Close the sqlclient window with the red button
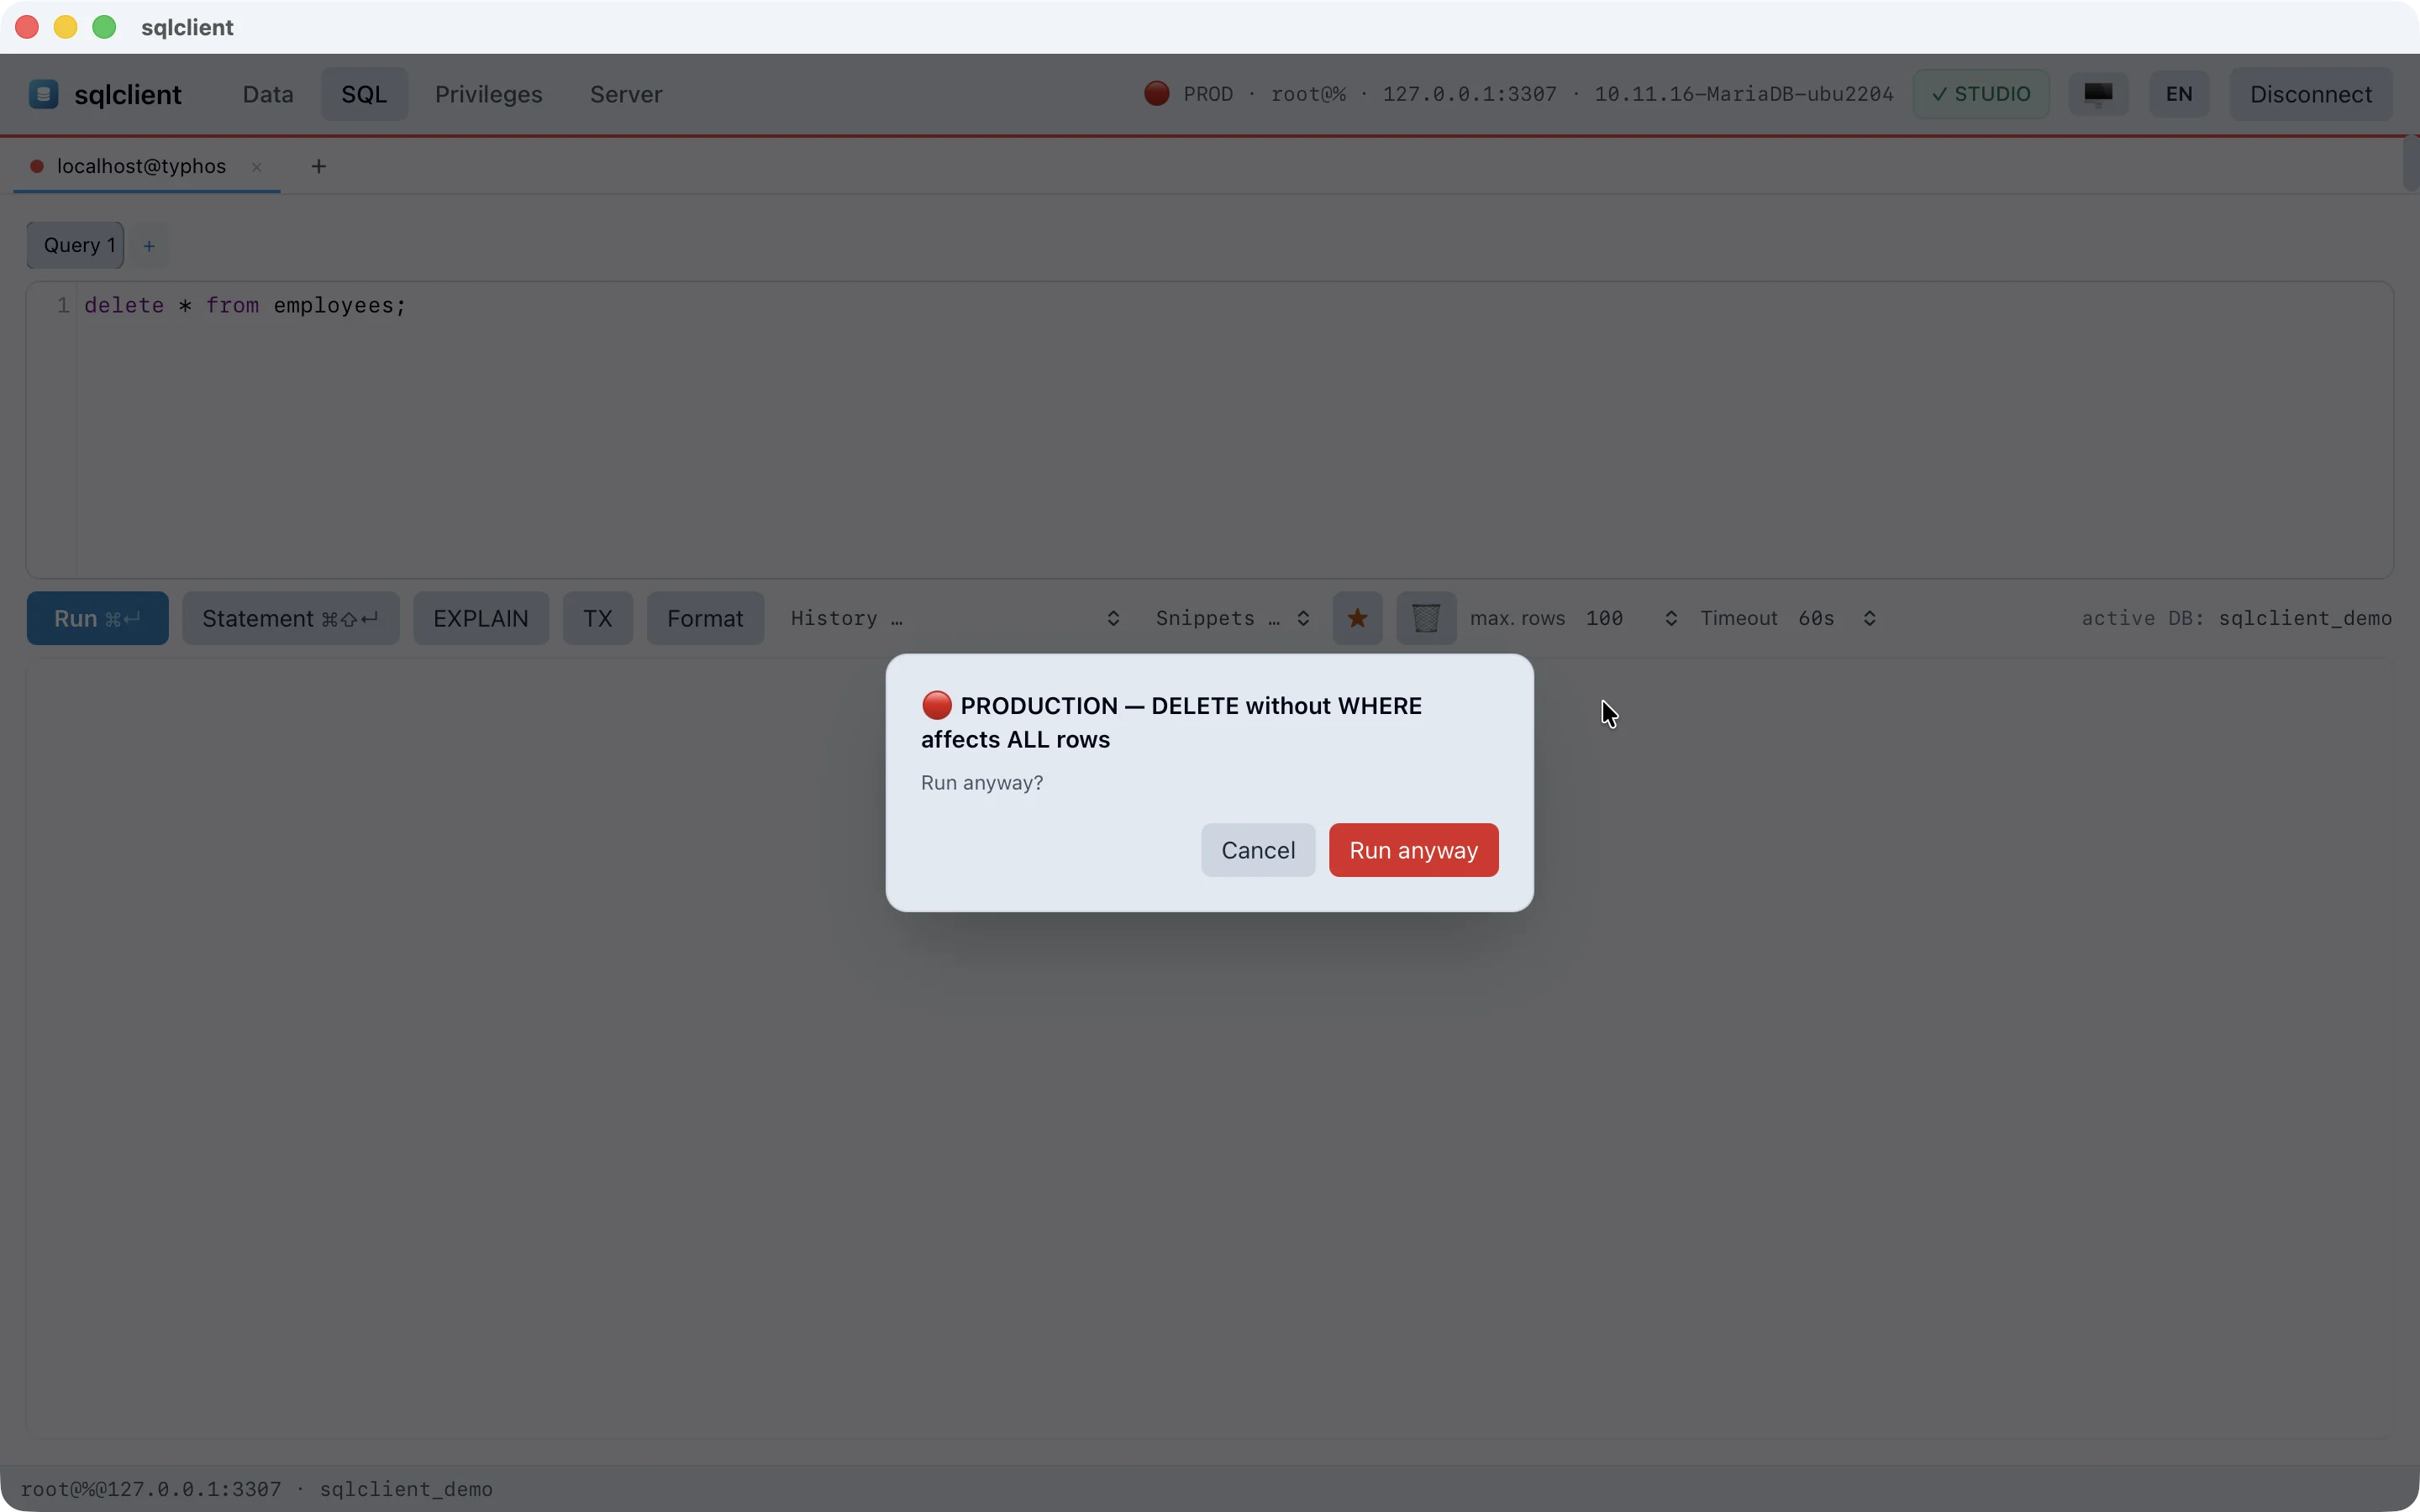Screen dimensions: 2420x1512 [x=27, y=27]
